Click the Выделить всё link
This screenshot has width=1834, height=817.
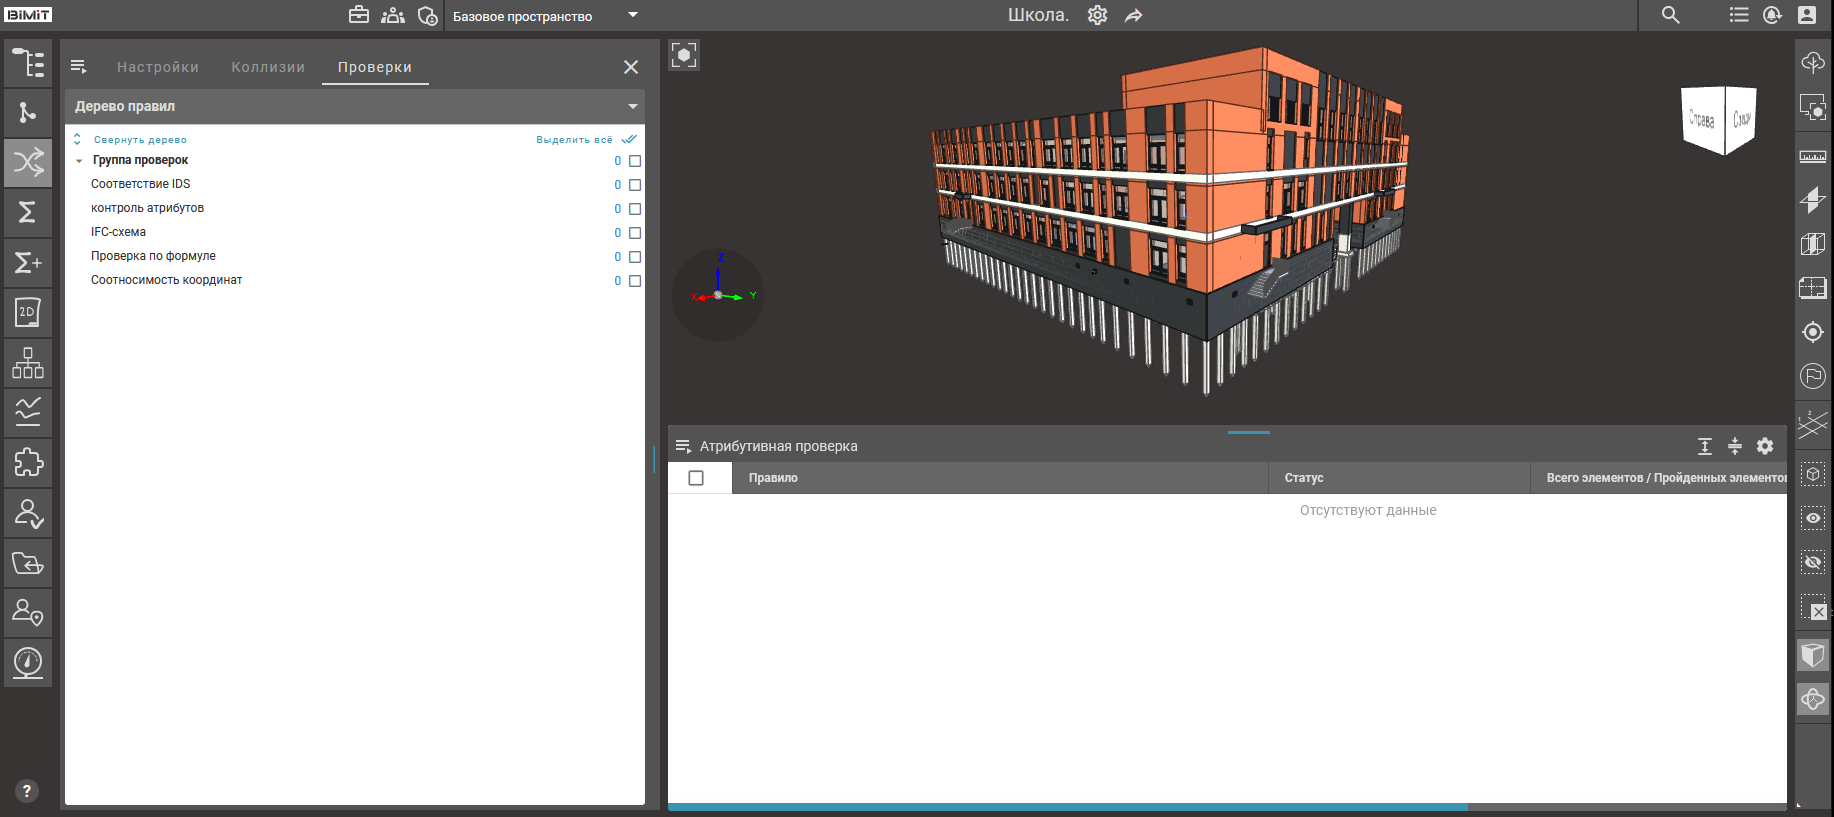point(574,140)
